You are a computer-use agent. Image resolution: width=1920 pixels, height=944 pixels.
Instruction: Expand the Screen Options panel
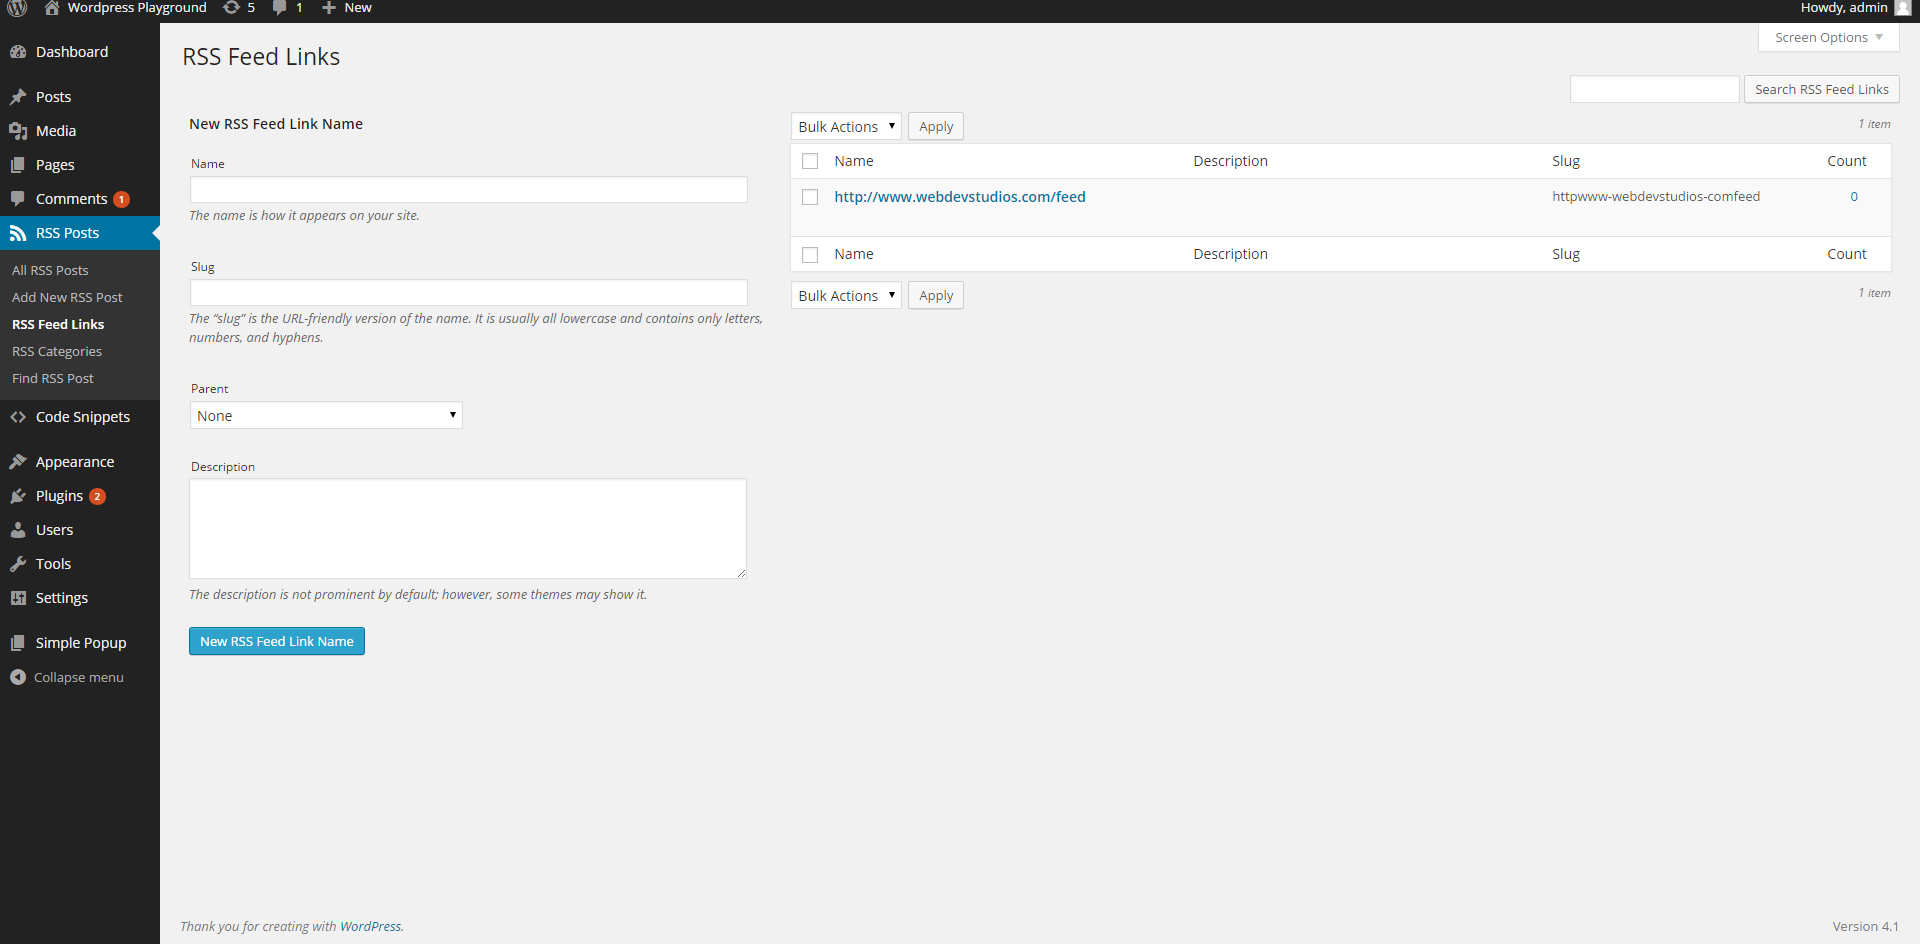coord(1829,38)
